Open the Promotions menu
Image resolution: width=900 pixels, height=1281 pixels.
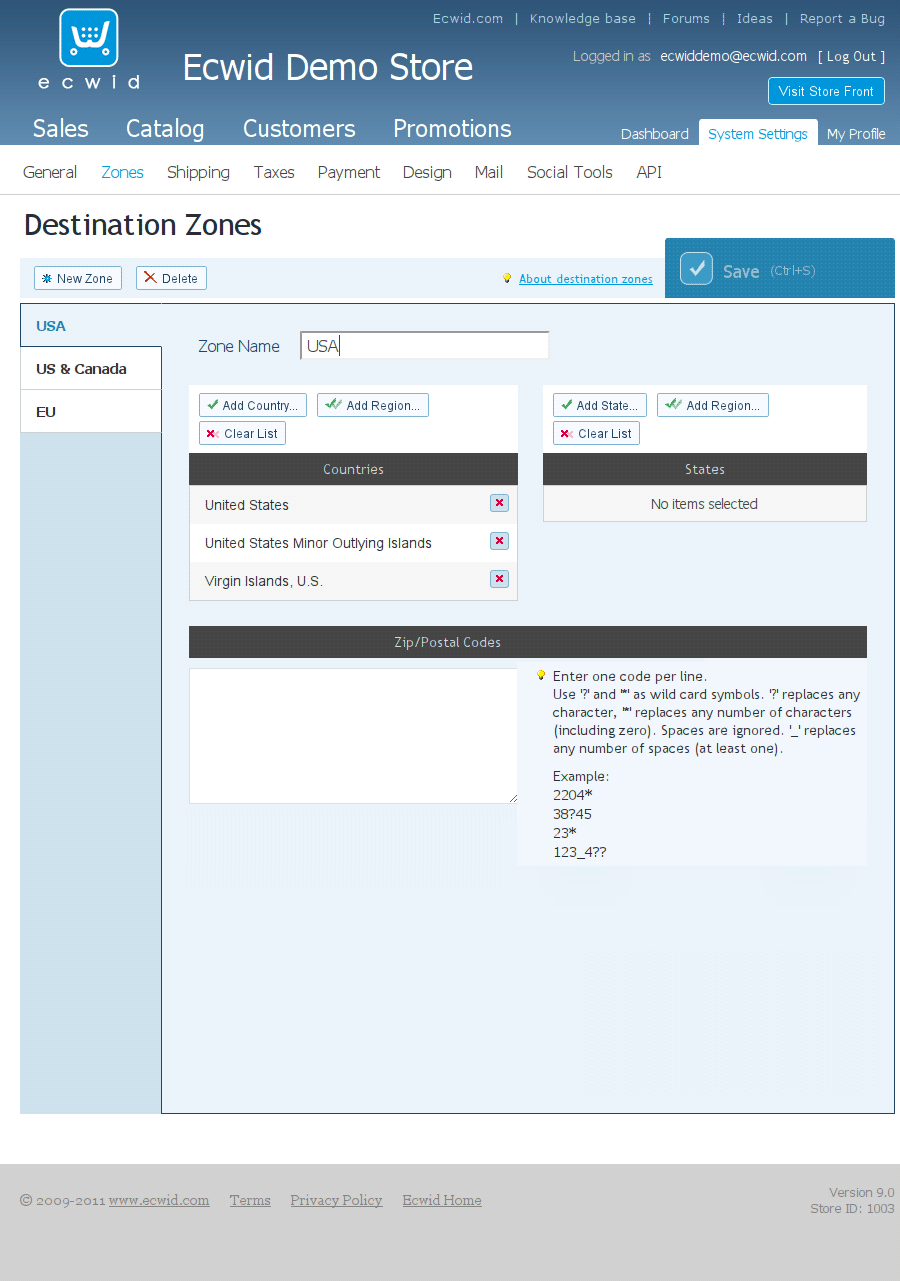pyautogui.click(x=452, y=129)
